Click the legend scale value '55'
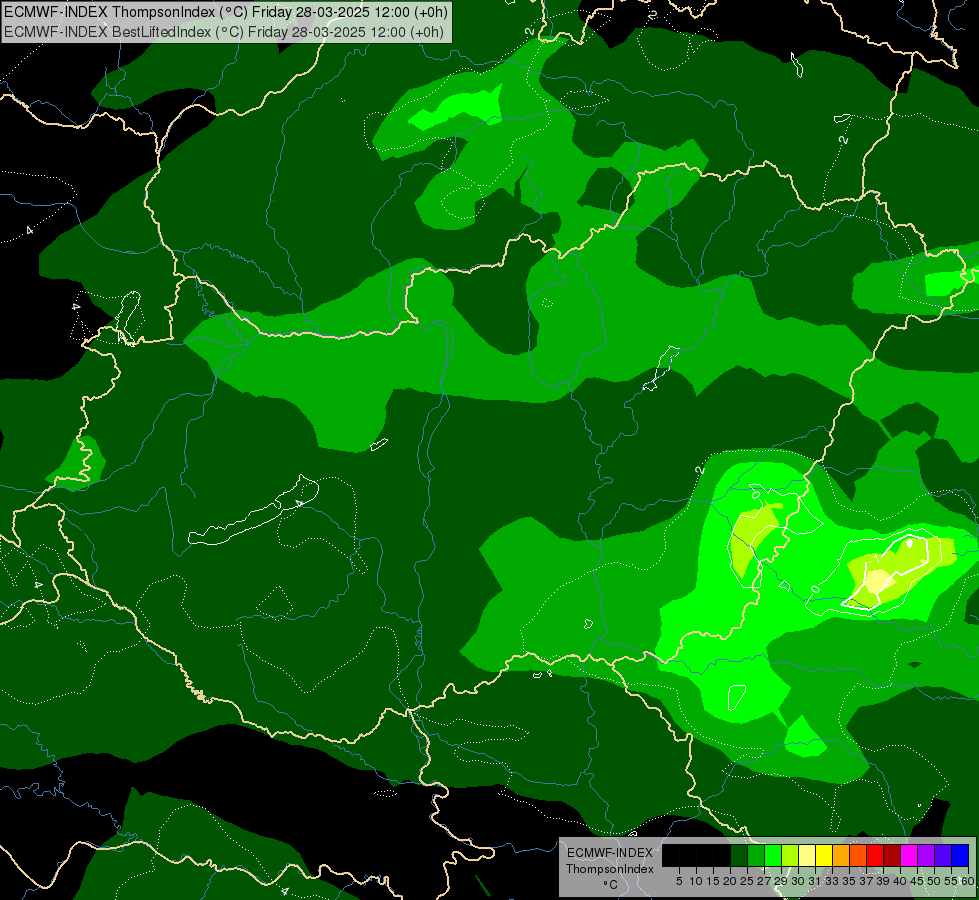 951,881
